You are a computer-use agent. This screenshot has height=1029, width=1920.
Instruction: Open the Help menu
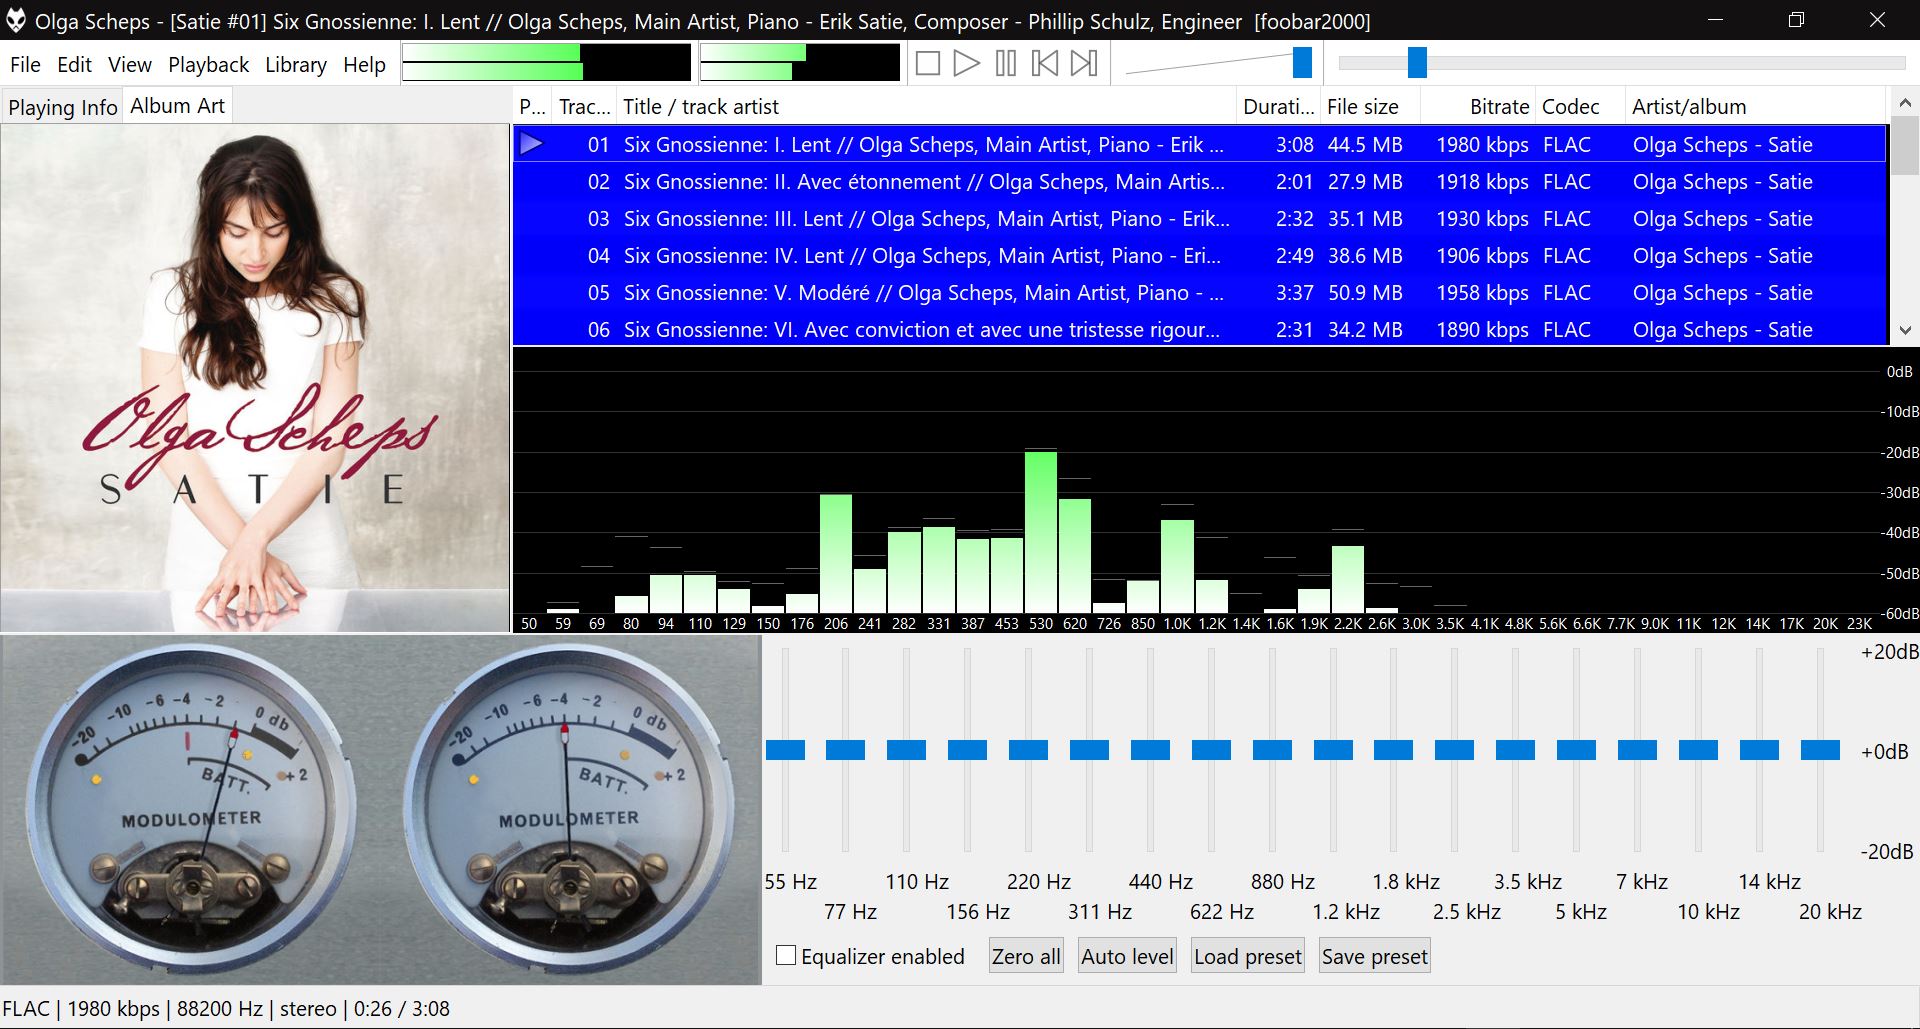tap(364, 65)
